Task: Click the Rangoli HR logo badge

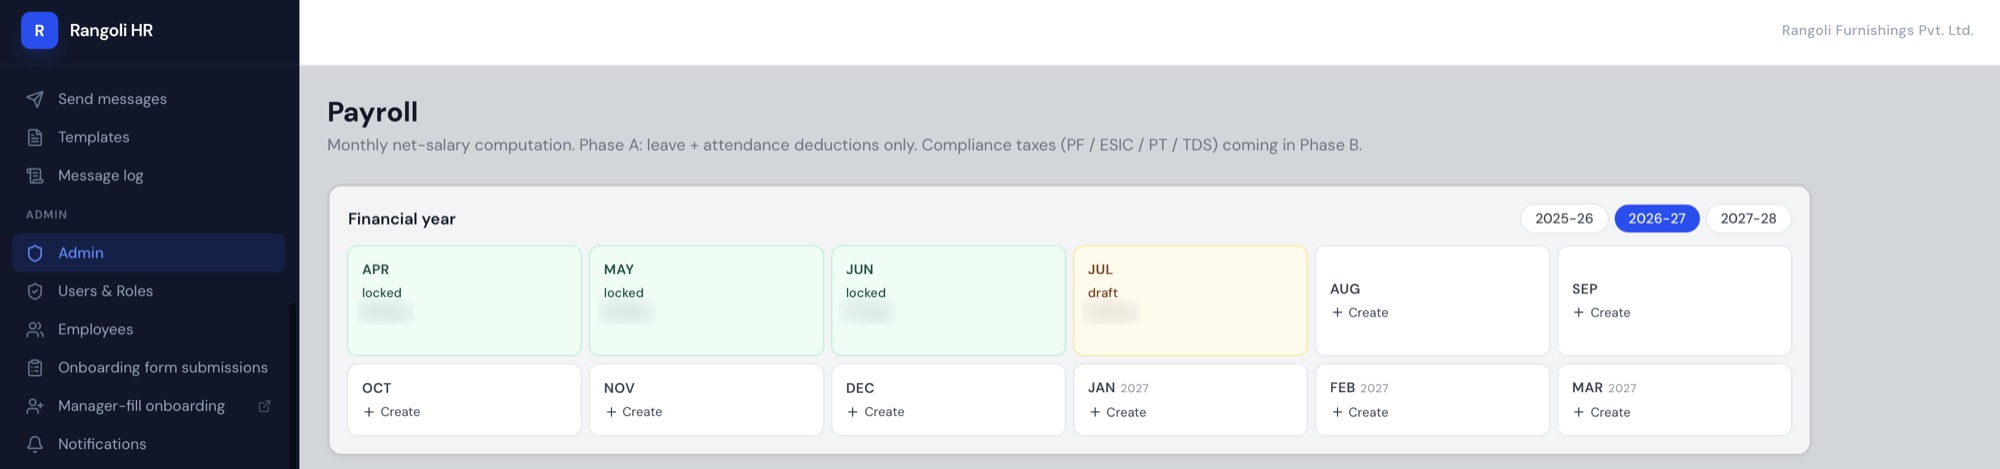Action: point(39,30)
